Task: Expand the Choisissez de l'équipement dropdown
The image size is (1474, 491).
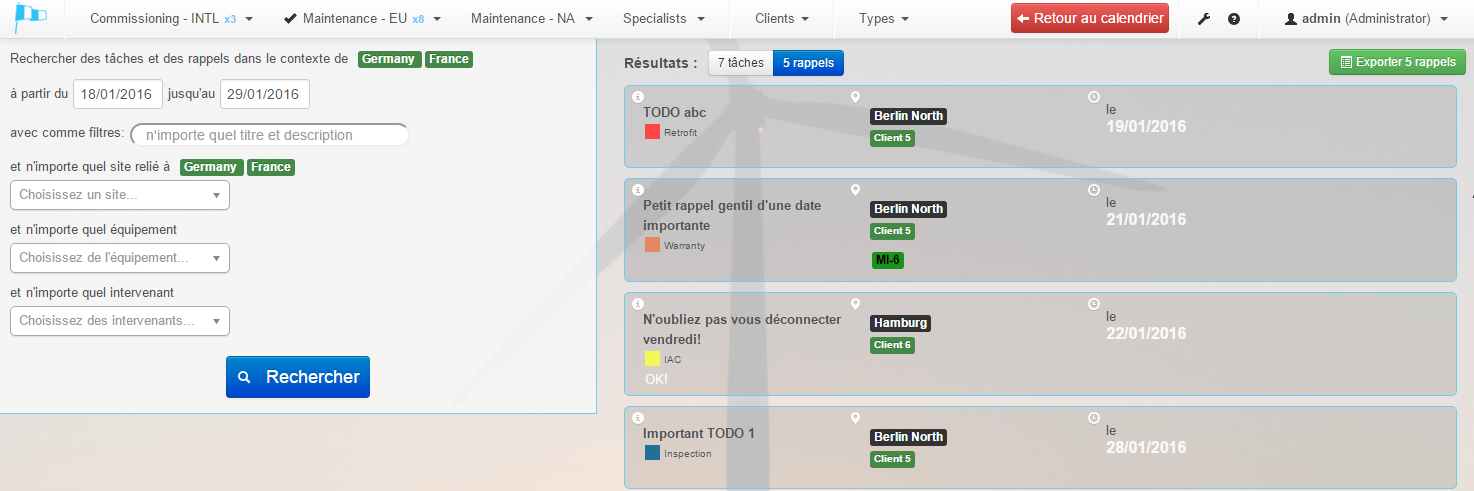Action: click(x=120, y=258)
